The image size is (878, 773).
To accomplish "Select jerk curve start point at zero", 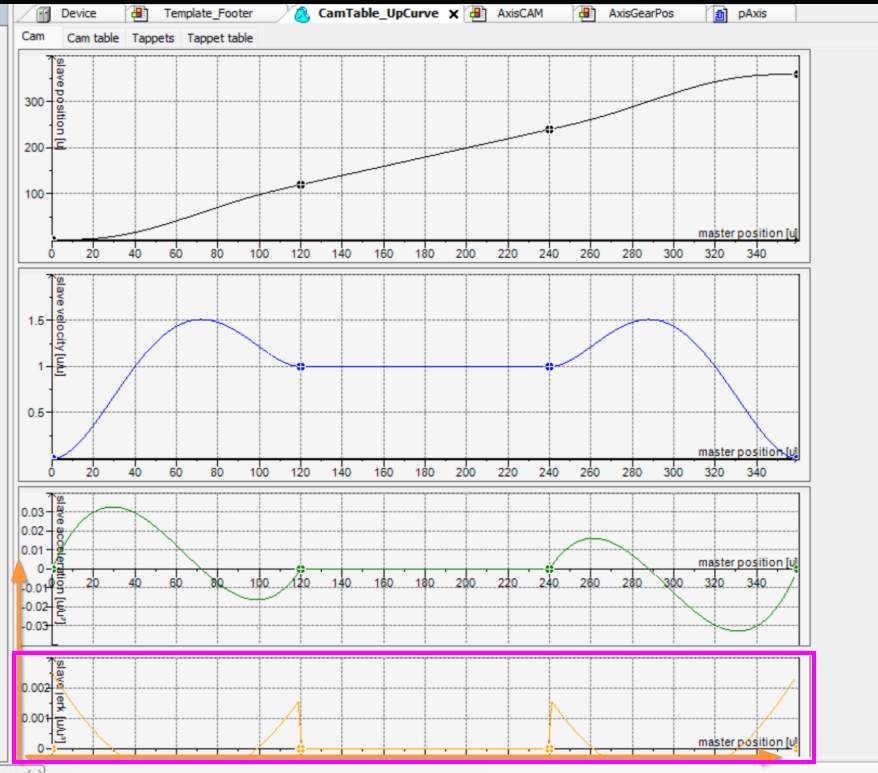I will [x=54, y=748].
